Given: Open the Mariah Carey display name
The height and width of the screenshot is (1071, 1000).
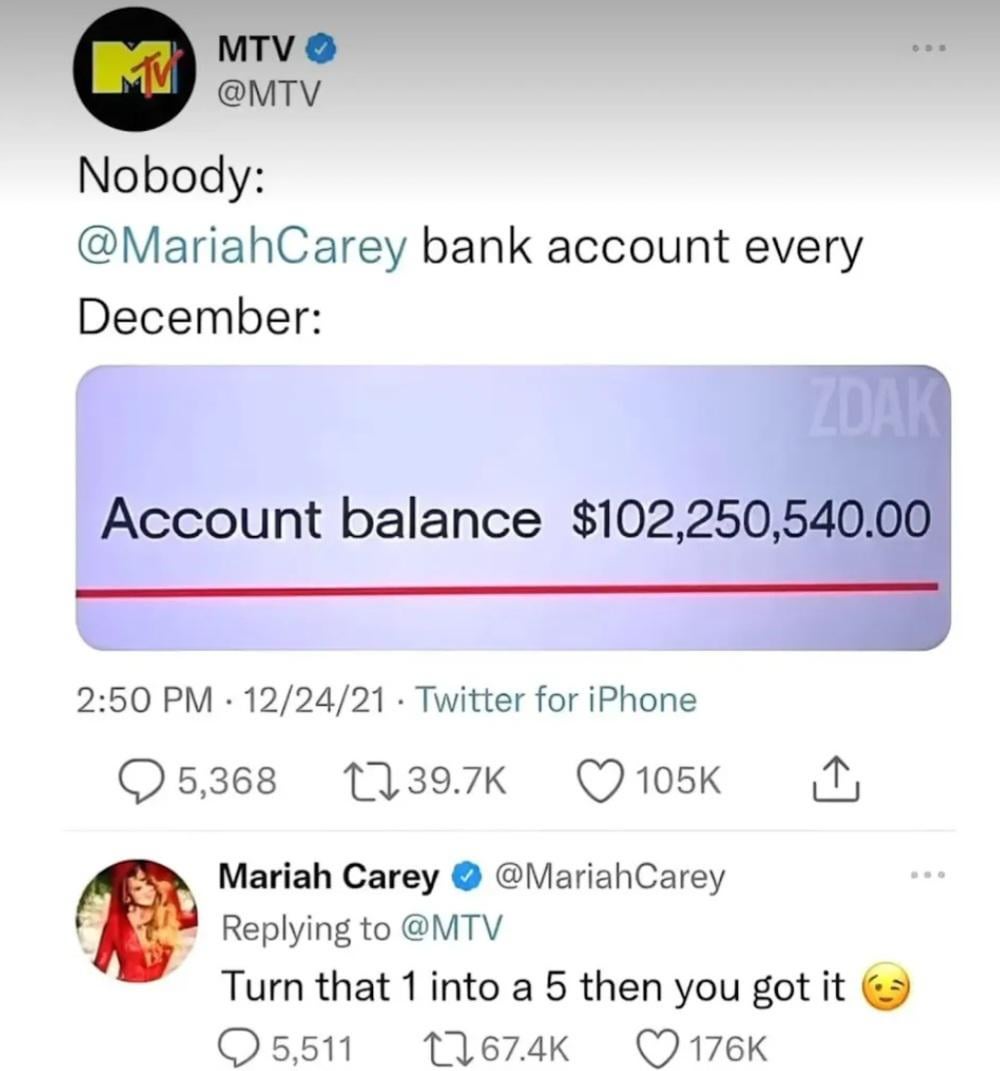Looking at the screenshot, I should (329, 876).
